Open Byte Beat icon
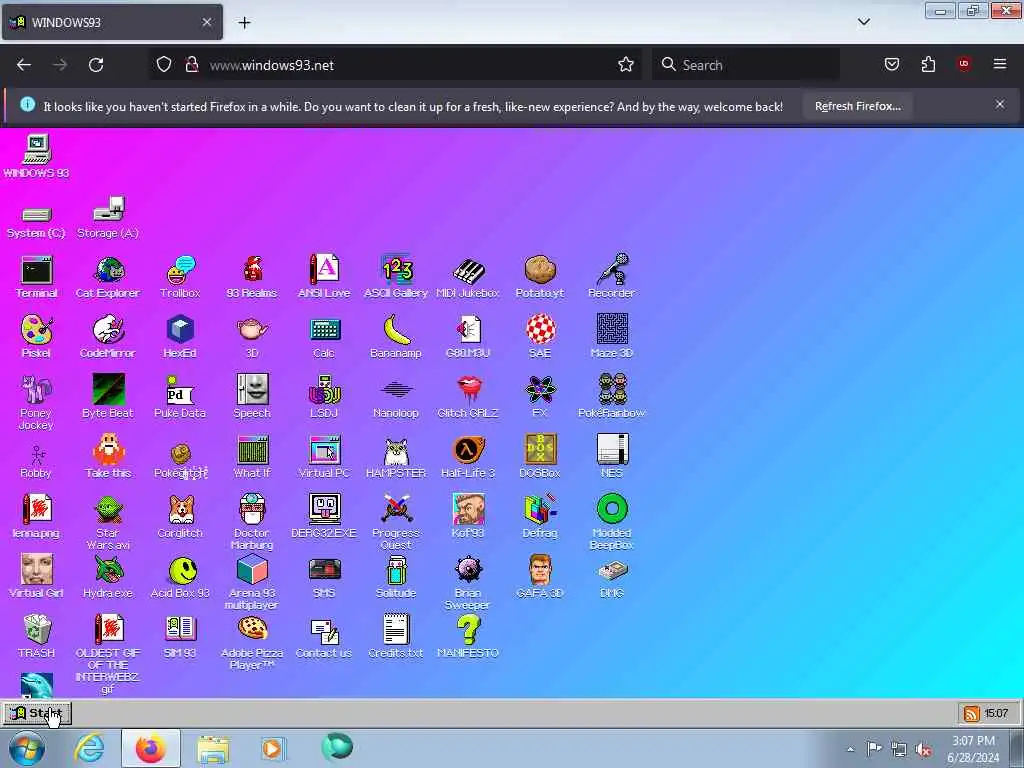Screen dimensions: 1024x768 coord(108,396)
